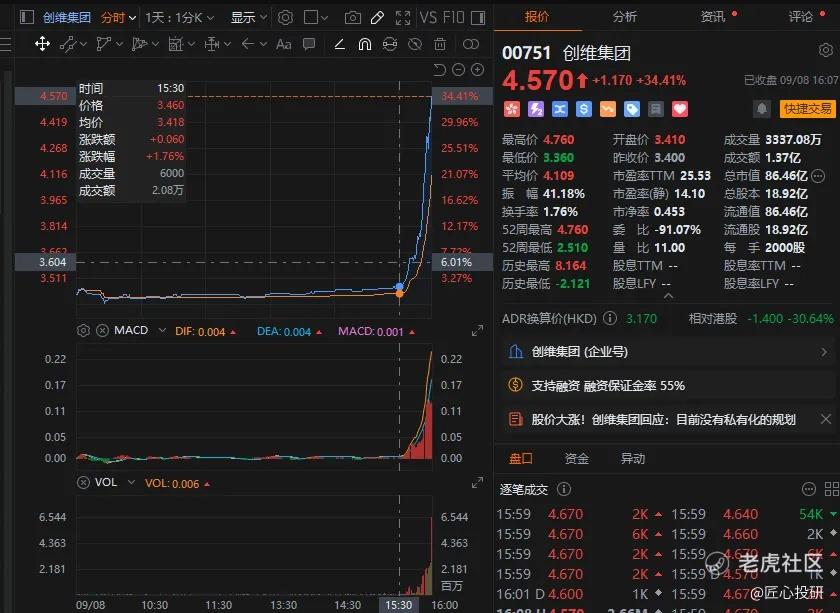Select the 盘口 tab
Viewport: 840px width, 613px height.
click(521, 459)
